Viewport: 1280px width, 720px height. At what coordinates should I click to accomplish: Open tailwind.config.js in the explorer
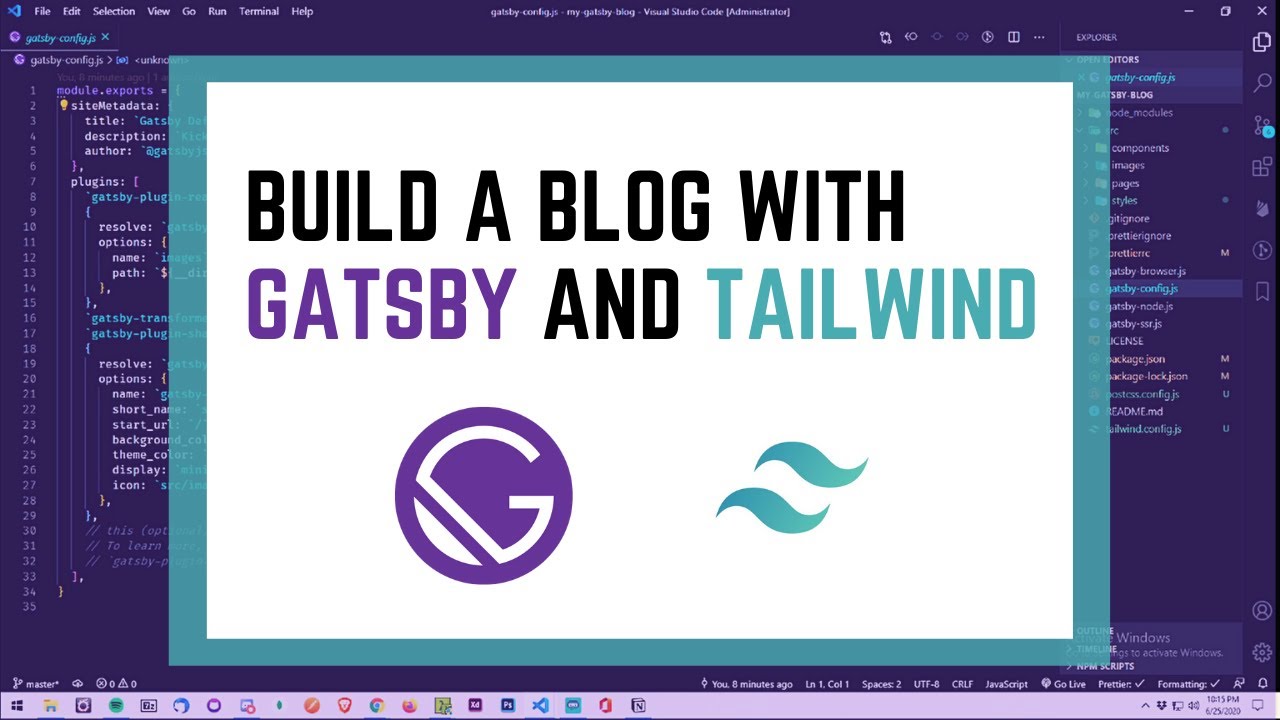click(1142, 429)
